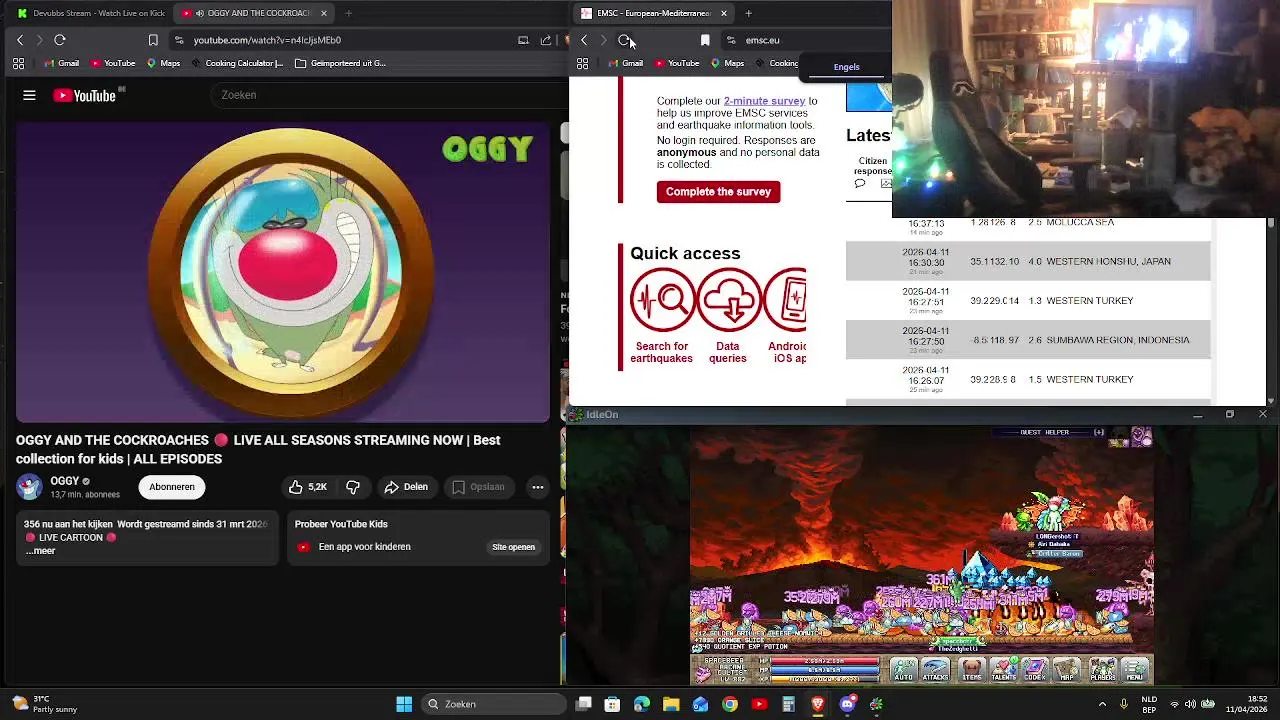Image resolution: width=1280 pixels, height=720 pixels.
Task: Click the Oggy video player
Action: tap(283, 273)
